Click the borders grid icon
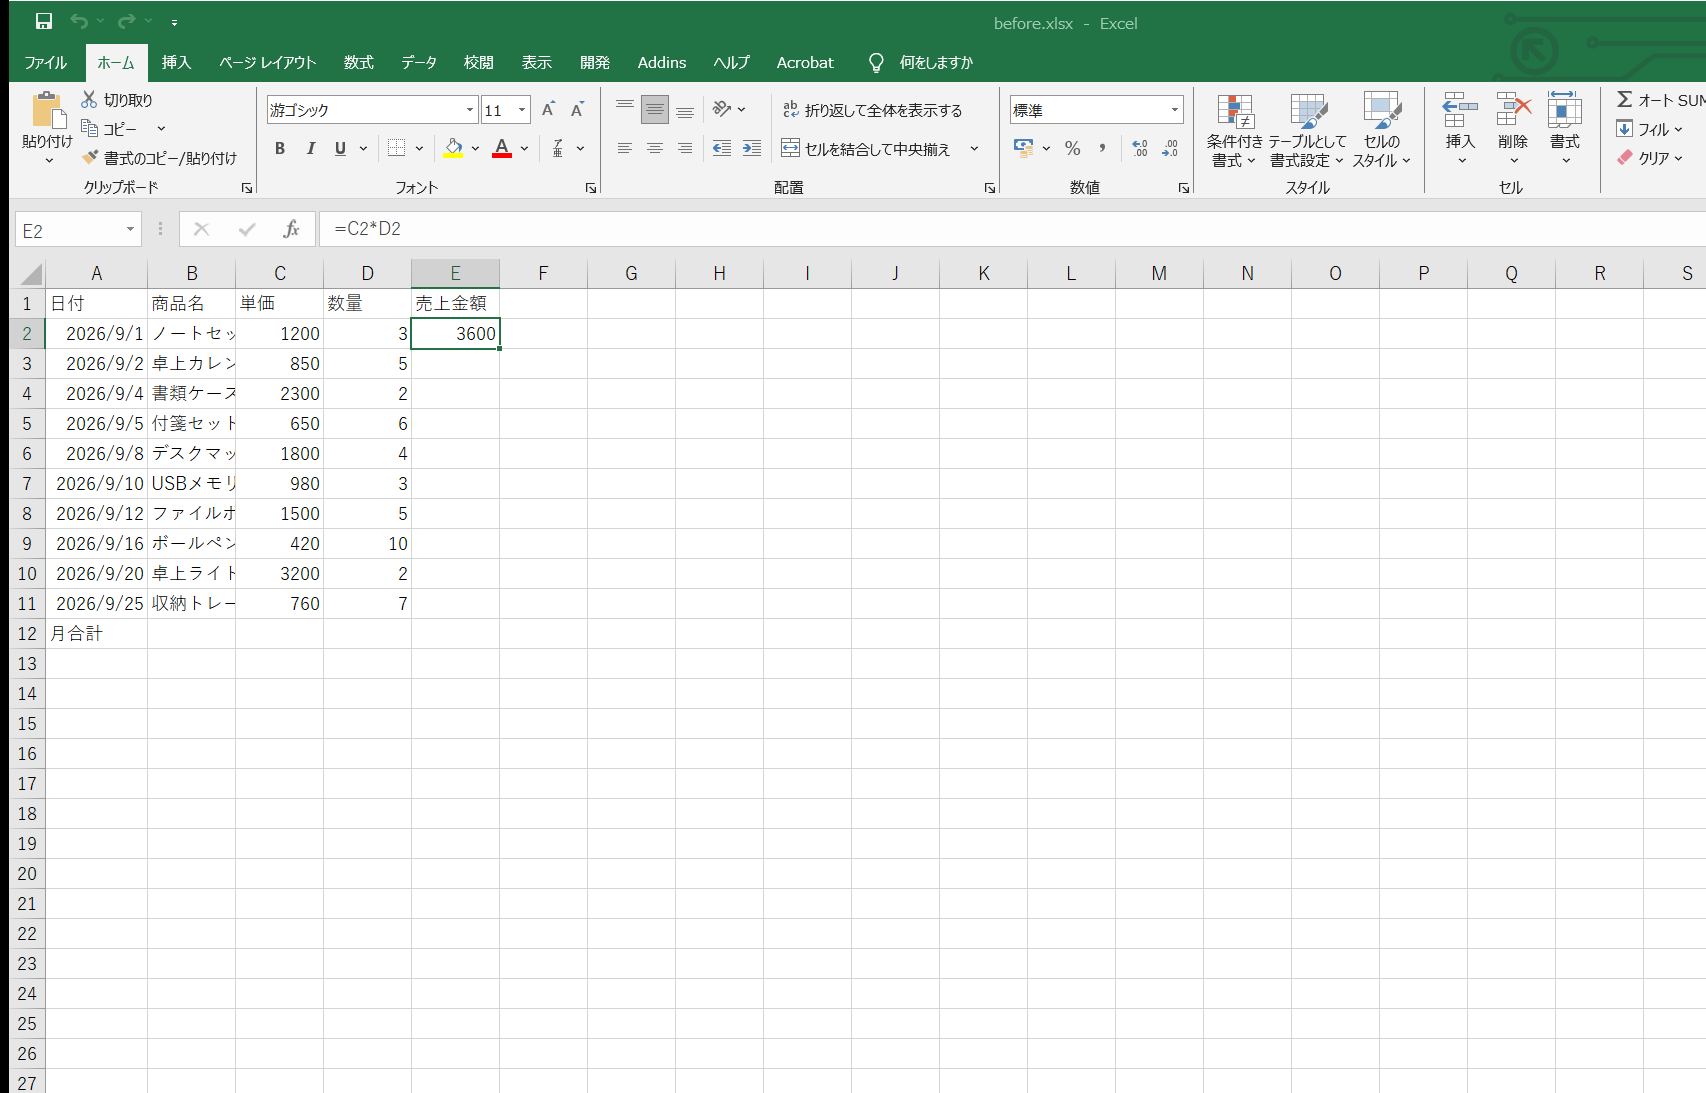This screenshot has height=1093, width=1706. 396,148
